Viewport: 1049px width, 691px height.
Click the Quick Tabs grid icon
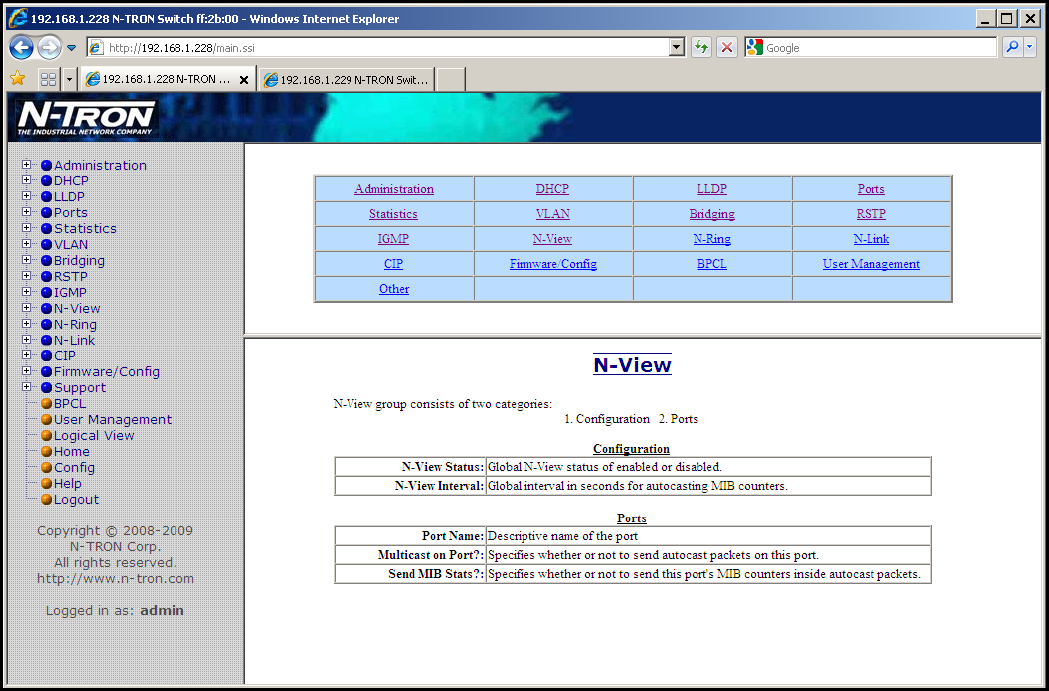pos(48,79)
